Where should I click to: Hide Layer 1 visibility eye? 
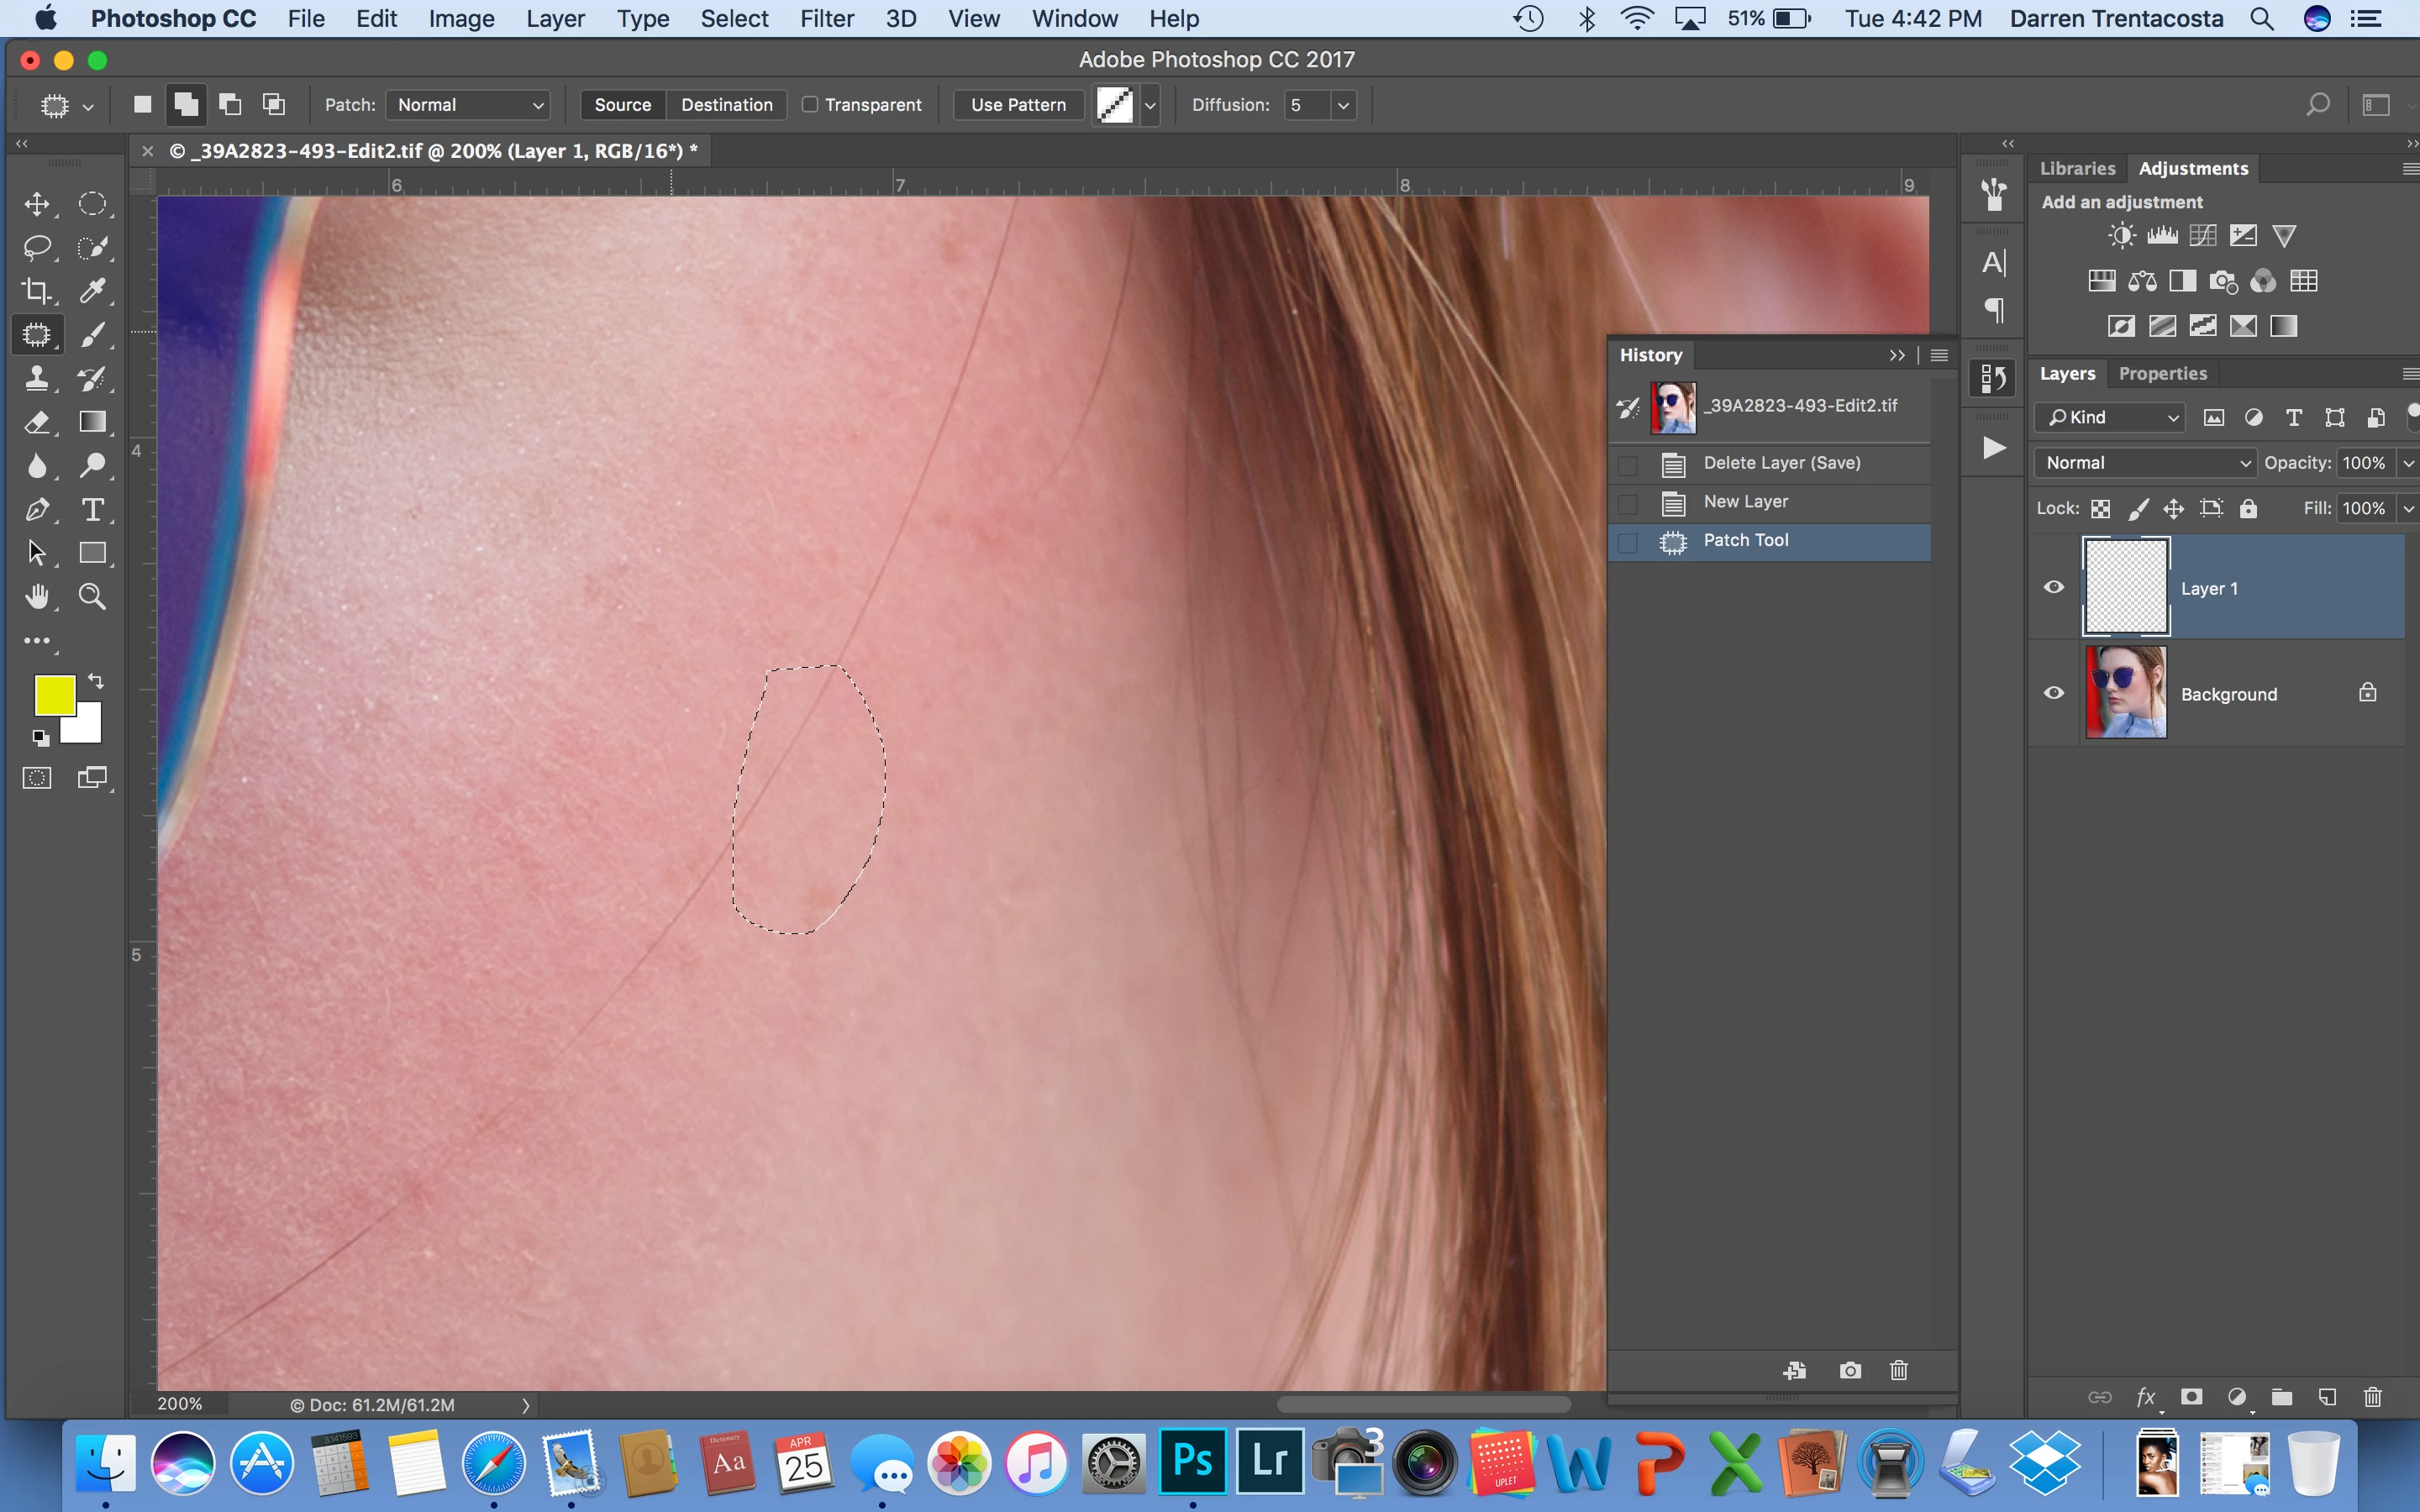2054,587
